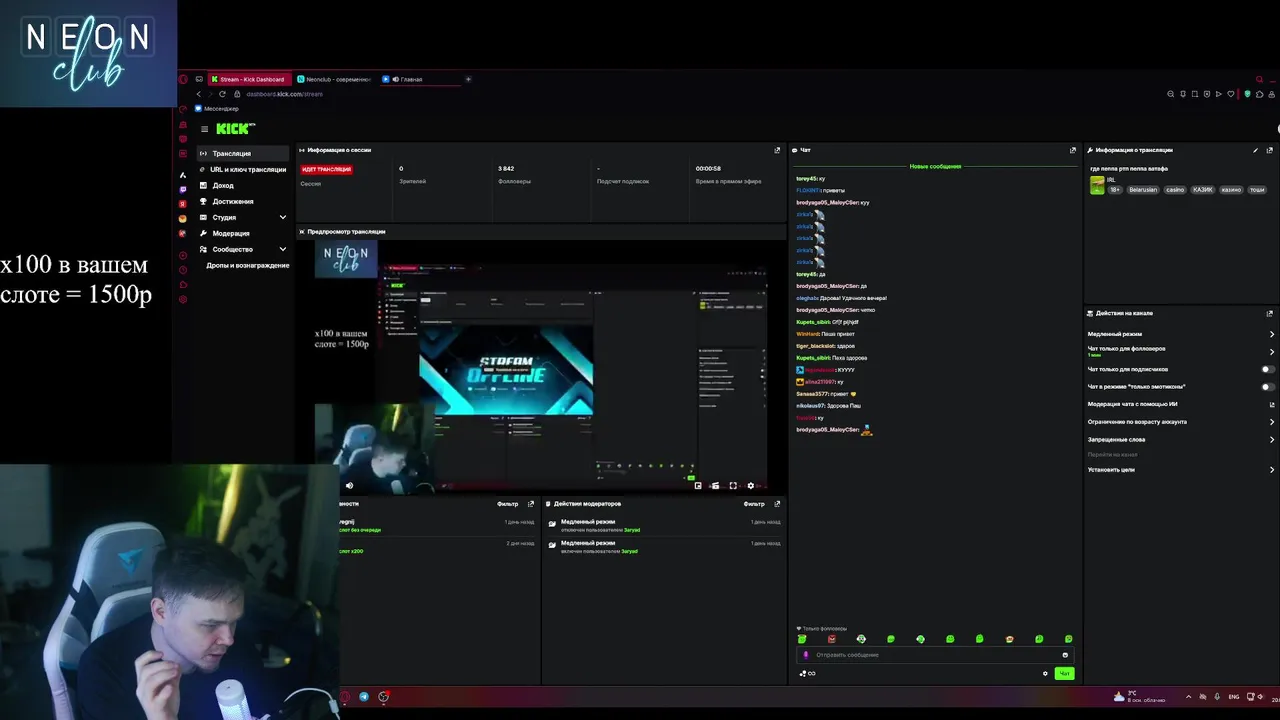The image size is (1280, 720).
Task: Open Фильтр in moderator actions panel
Action: 754,504
